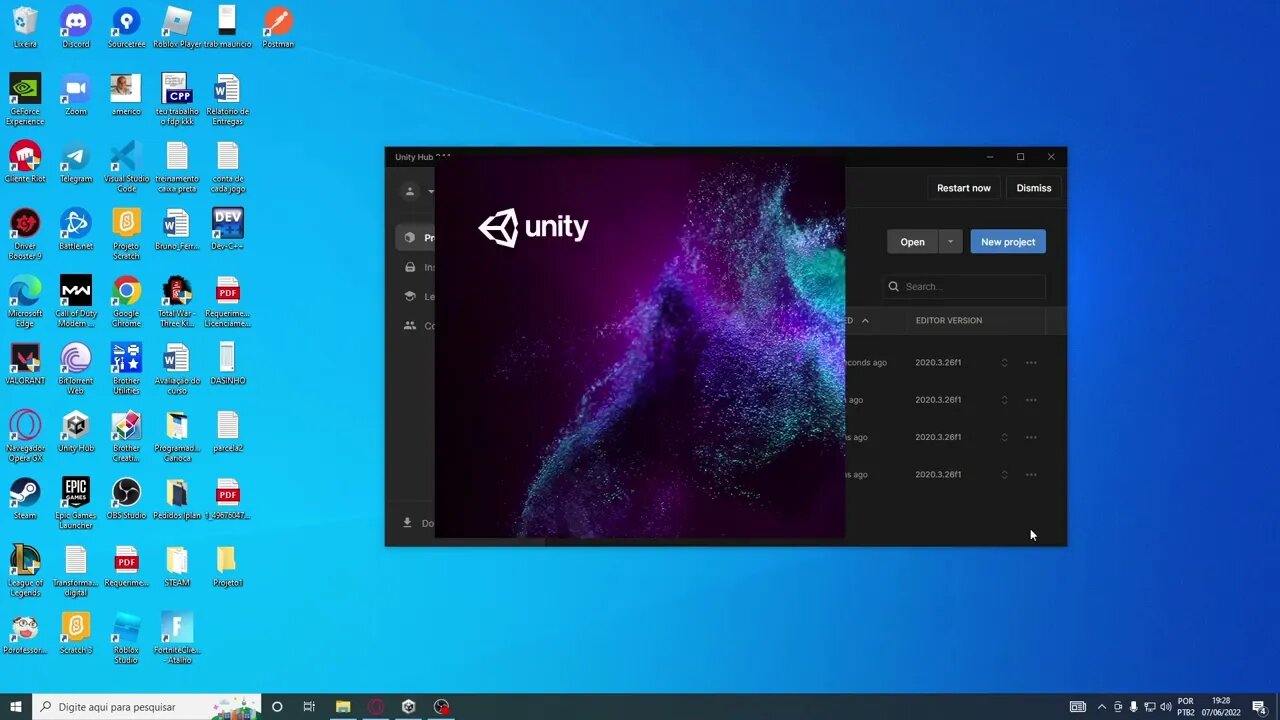Viewport: 1280px width, 720px height.
Task: Open Task View from the taskbar
Action: (x=309, y=707)
